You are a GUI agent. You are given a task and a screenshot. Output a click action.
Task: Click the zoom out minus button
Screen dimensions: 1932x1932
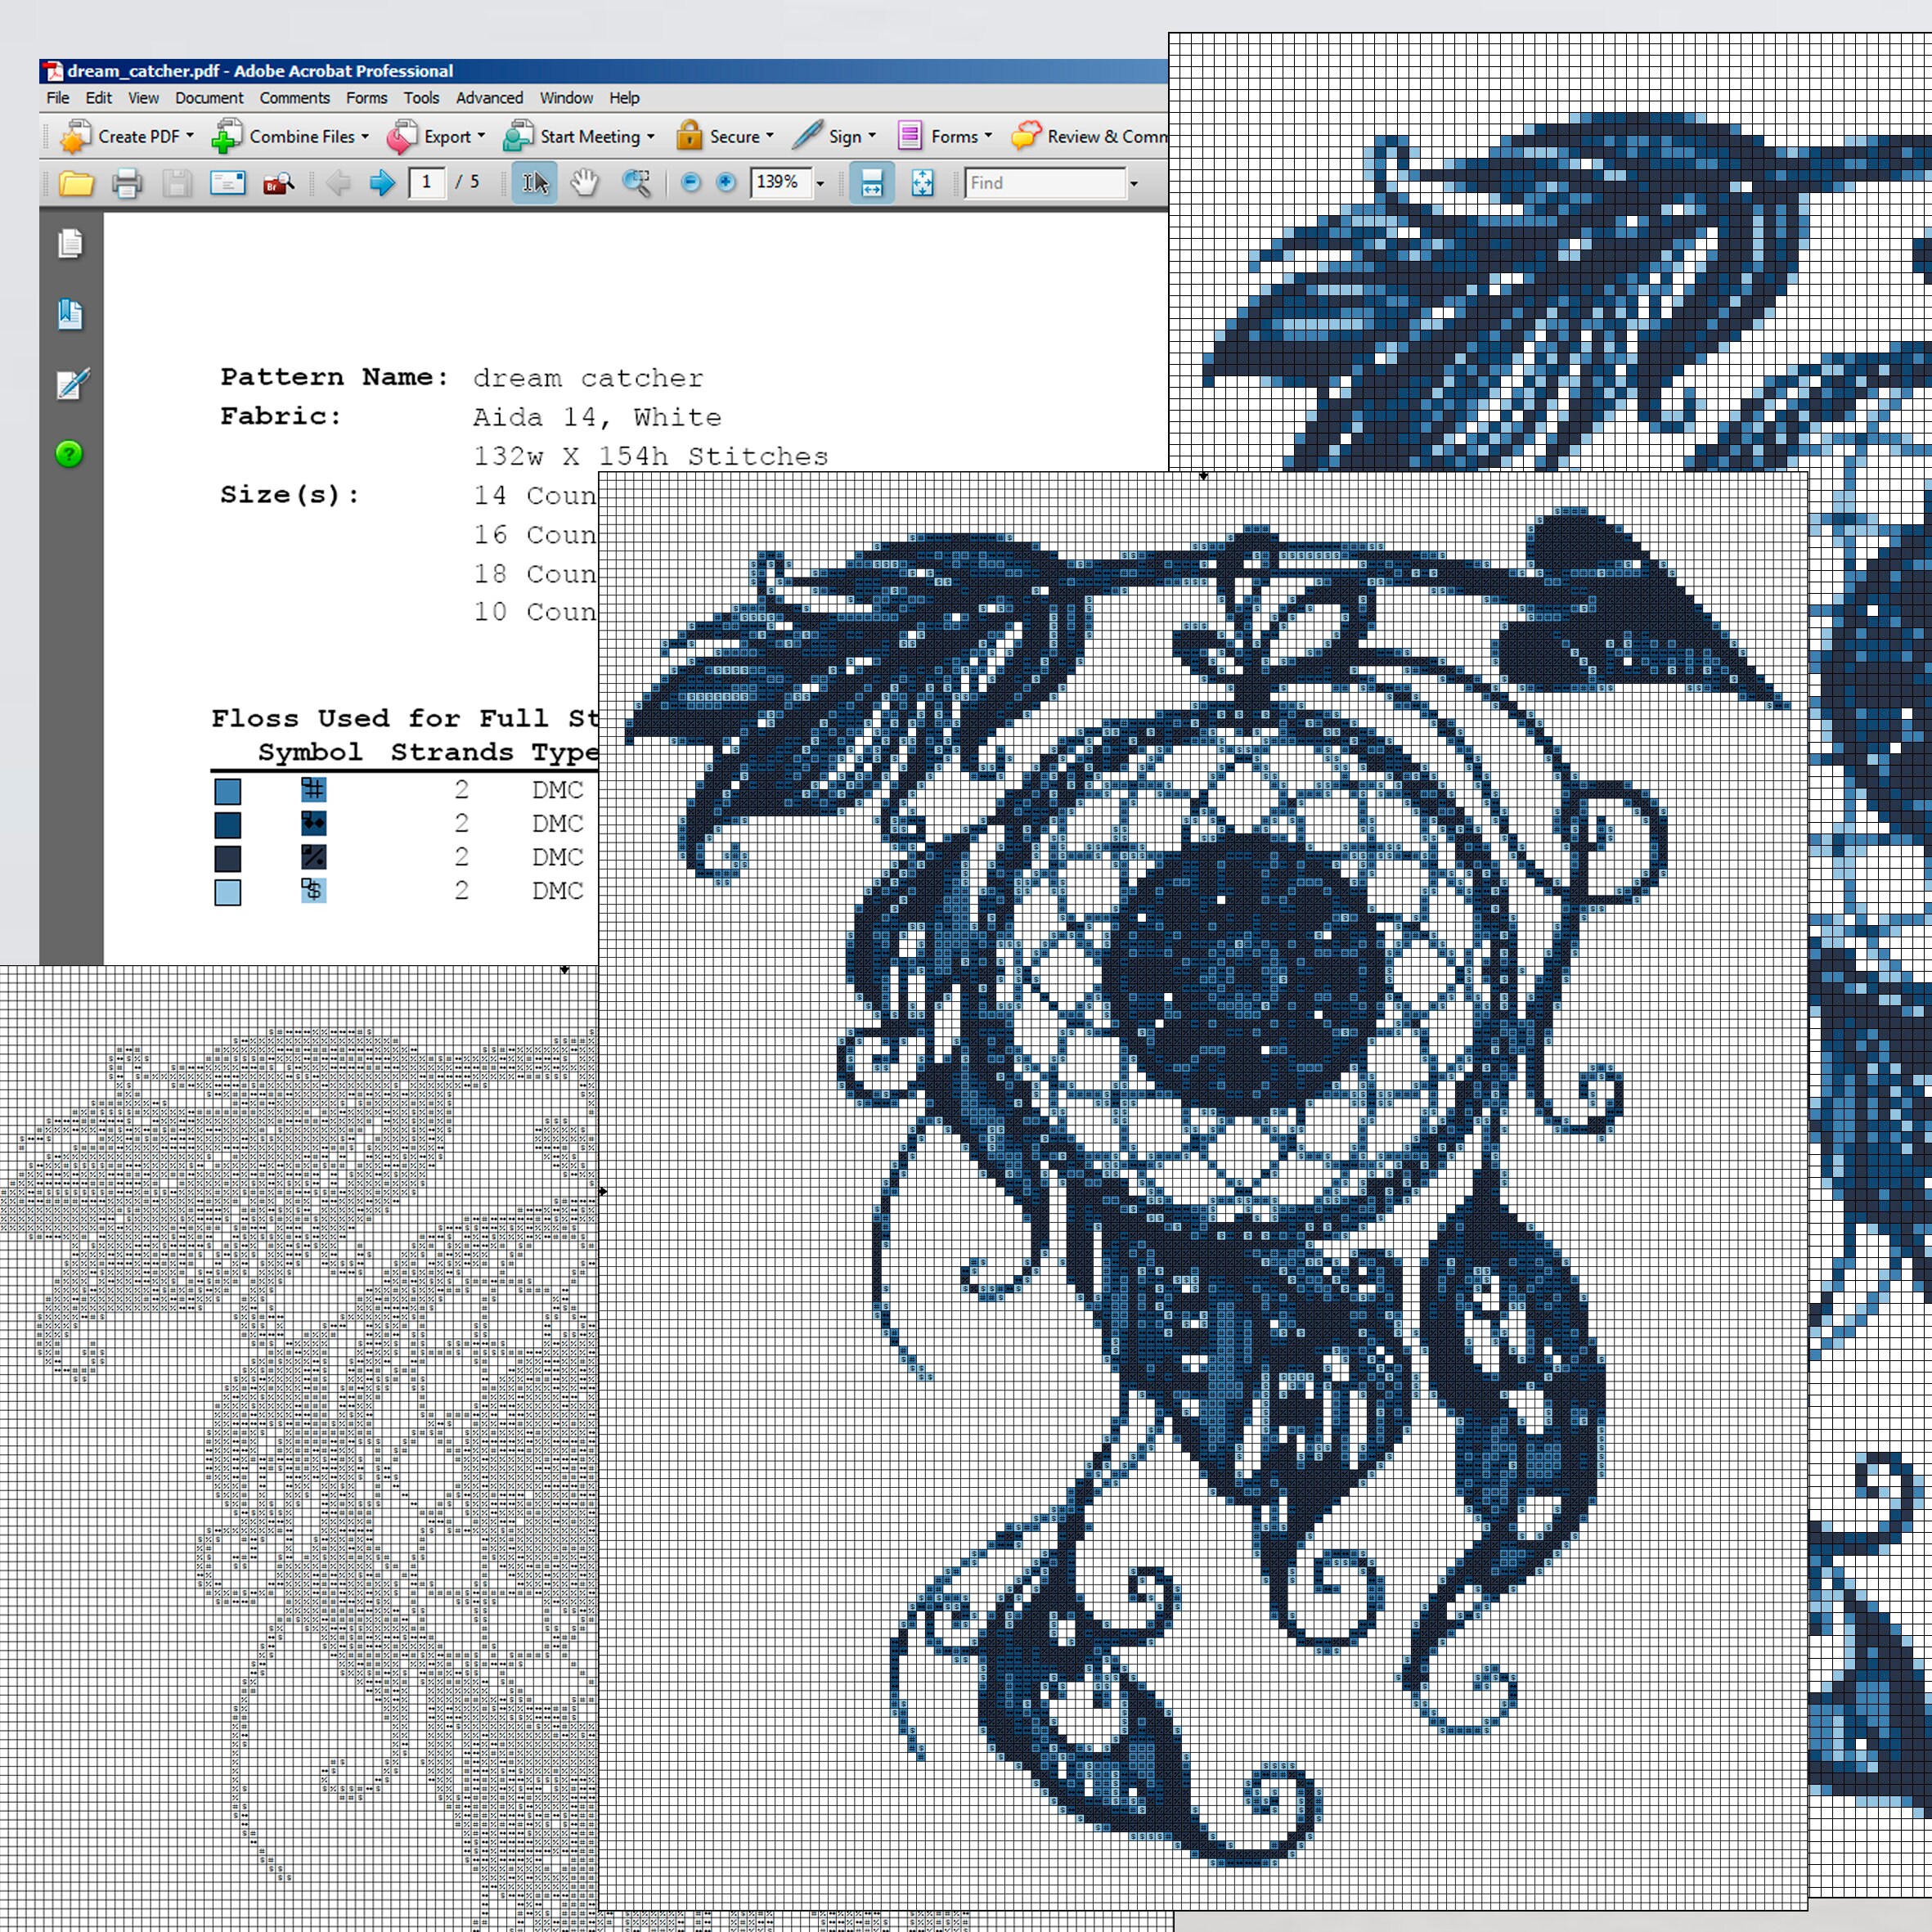coord(690,182)
